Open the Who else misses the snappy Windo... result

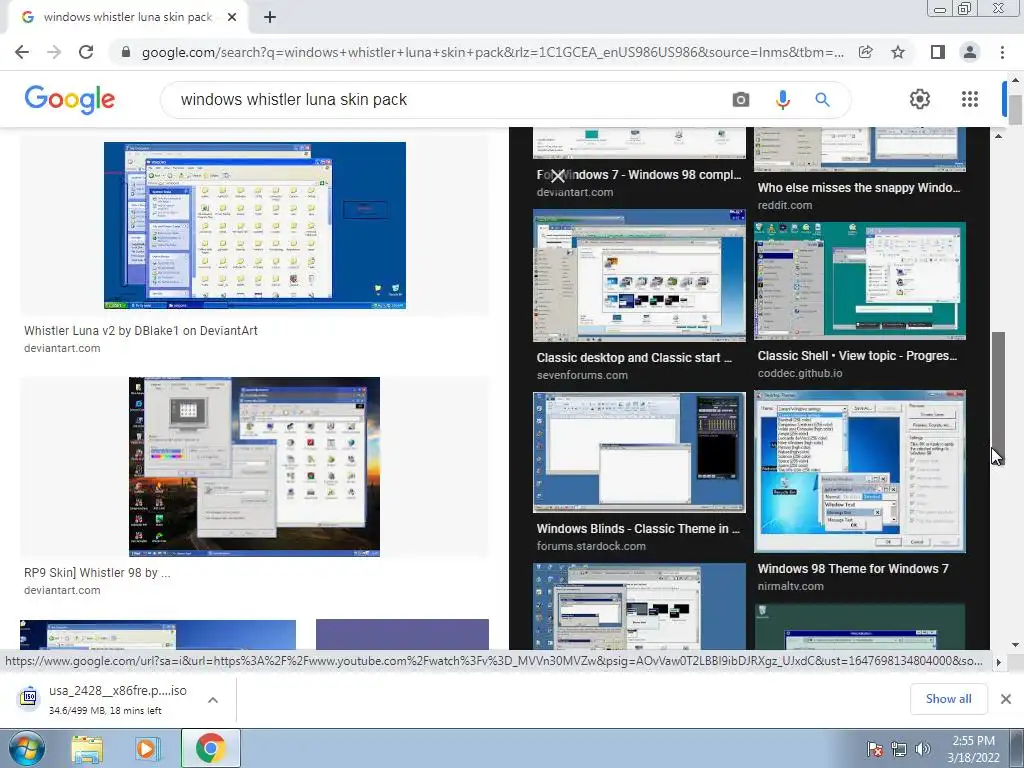point(859,188)
